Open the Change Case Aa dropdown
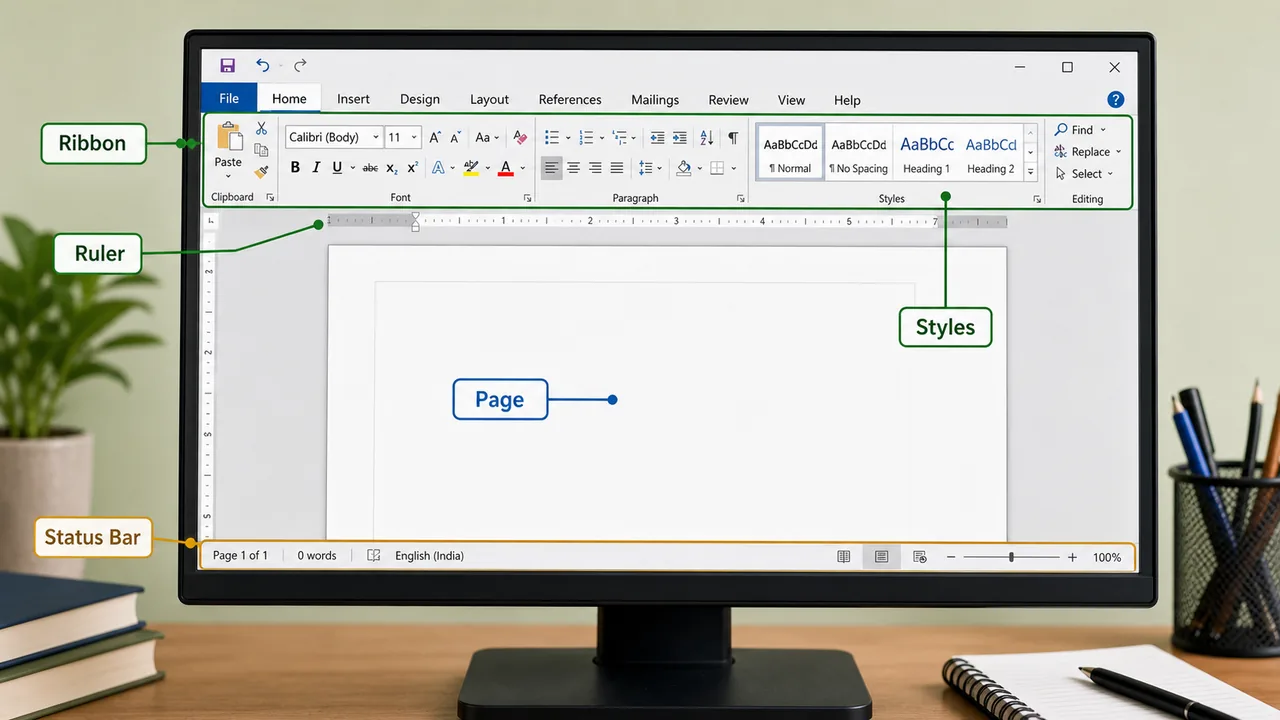 pos(487,138)
